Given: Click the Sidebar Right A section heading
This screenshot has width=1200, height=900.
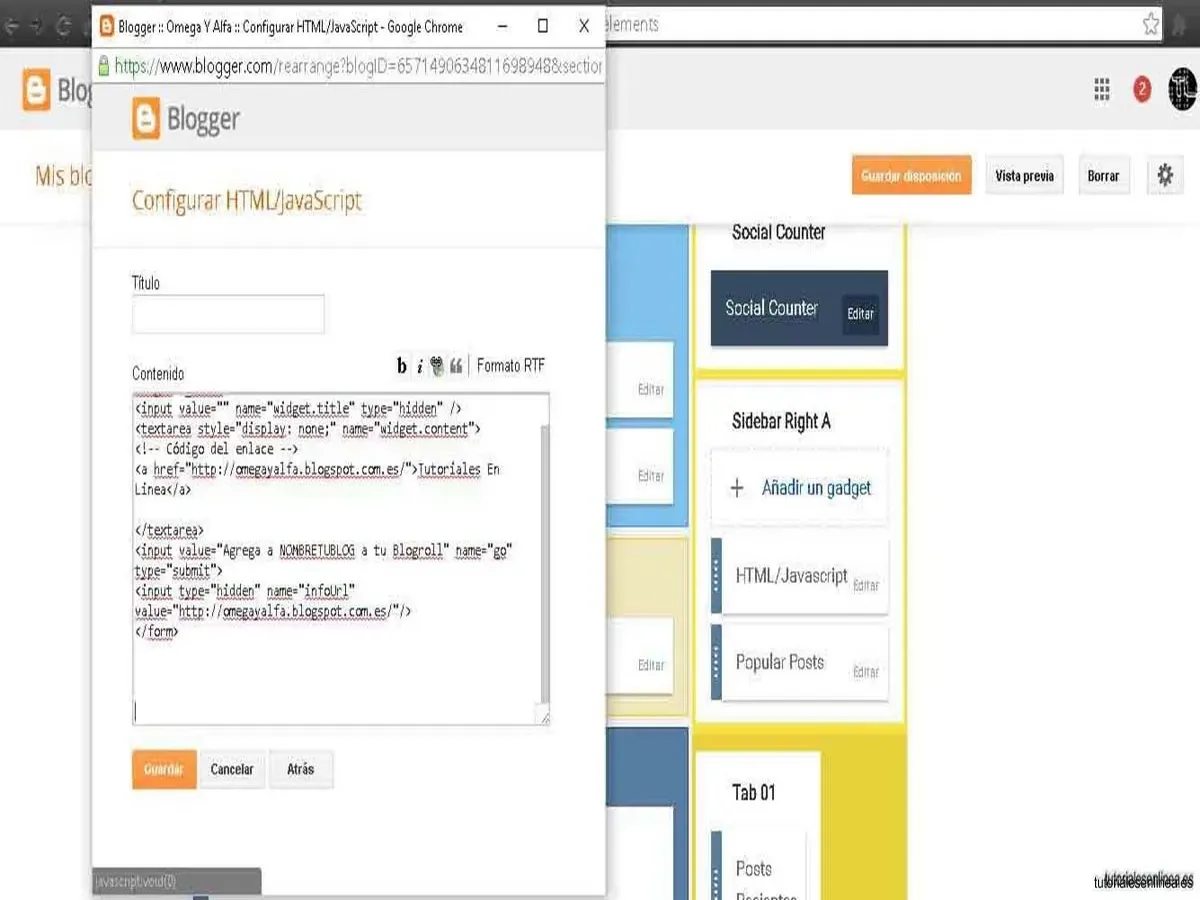Looking at the screenshot, I should [x=781, y=421].
